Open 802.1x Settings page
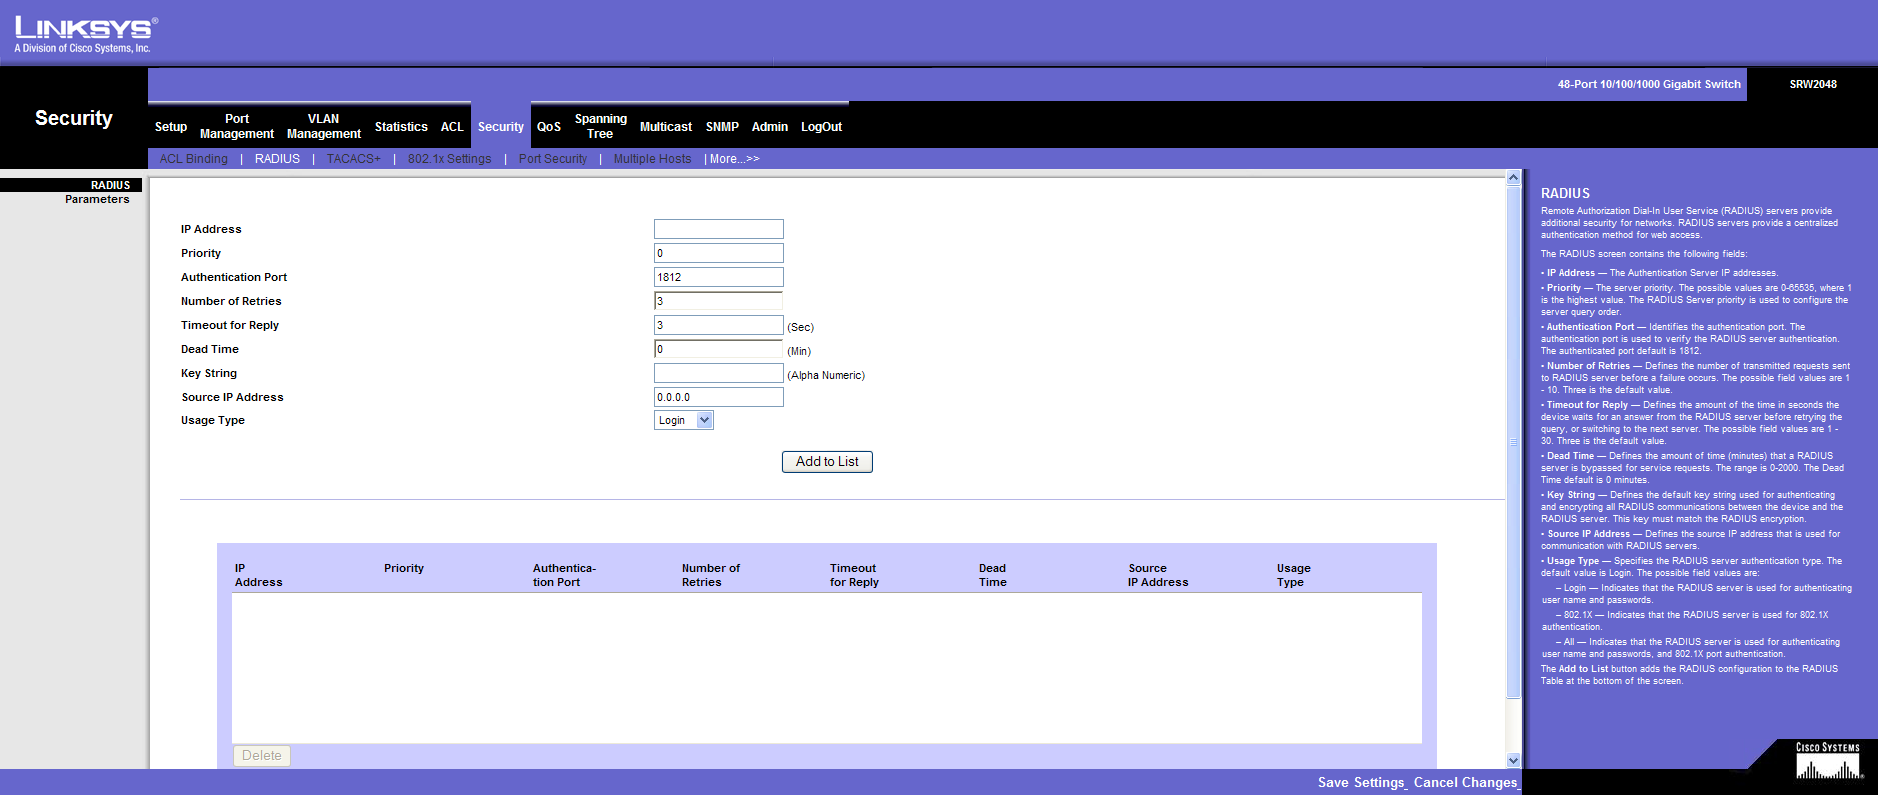Viewport: 1878px width, 795px height. (x=449, y=159)
